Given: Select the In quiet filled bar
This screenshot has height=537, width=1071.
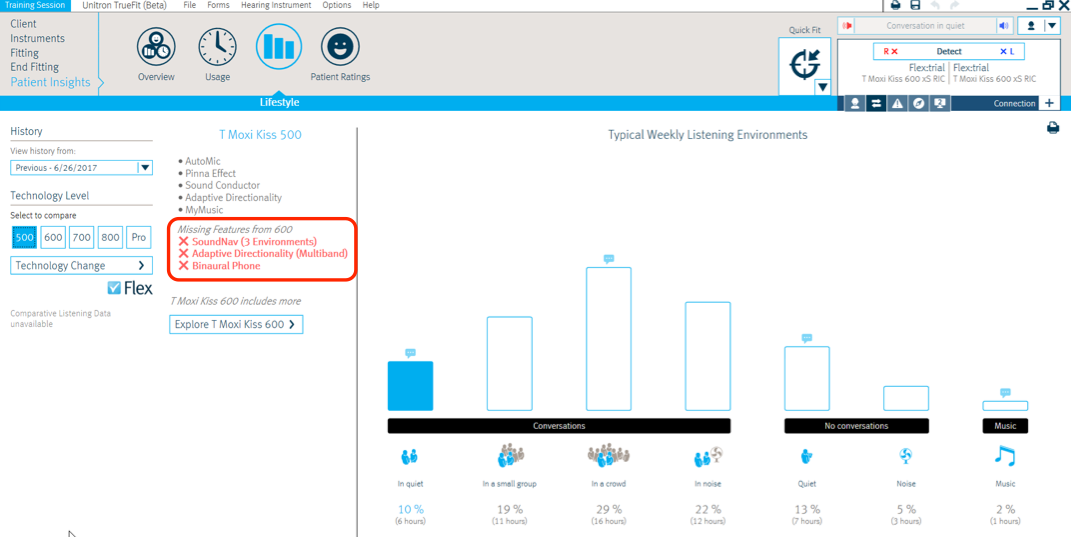Looking at the screenshot, I should [x=410, y=386].
